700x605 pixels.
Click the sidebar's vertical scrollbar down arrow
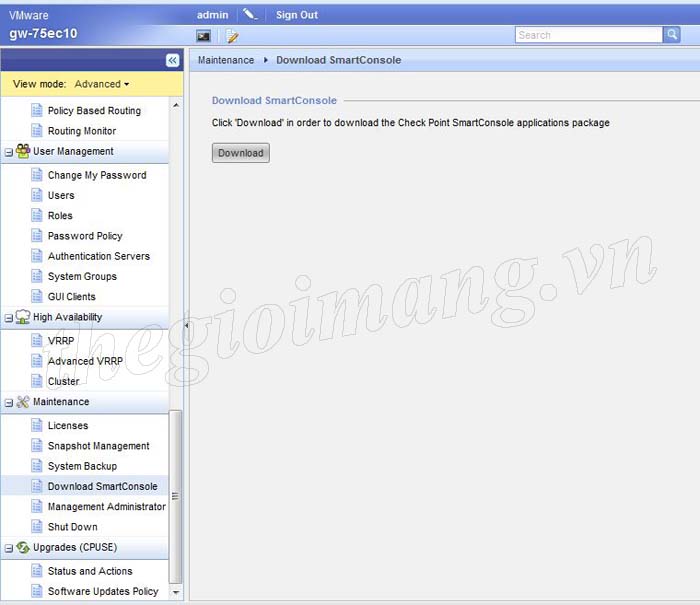[x=176, y=591]
